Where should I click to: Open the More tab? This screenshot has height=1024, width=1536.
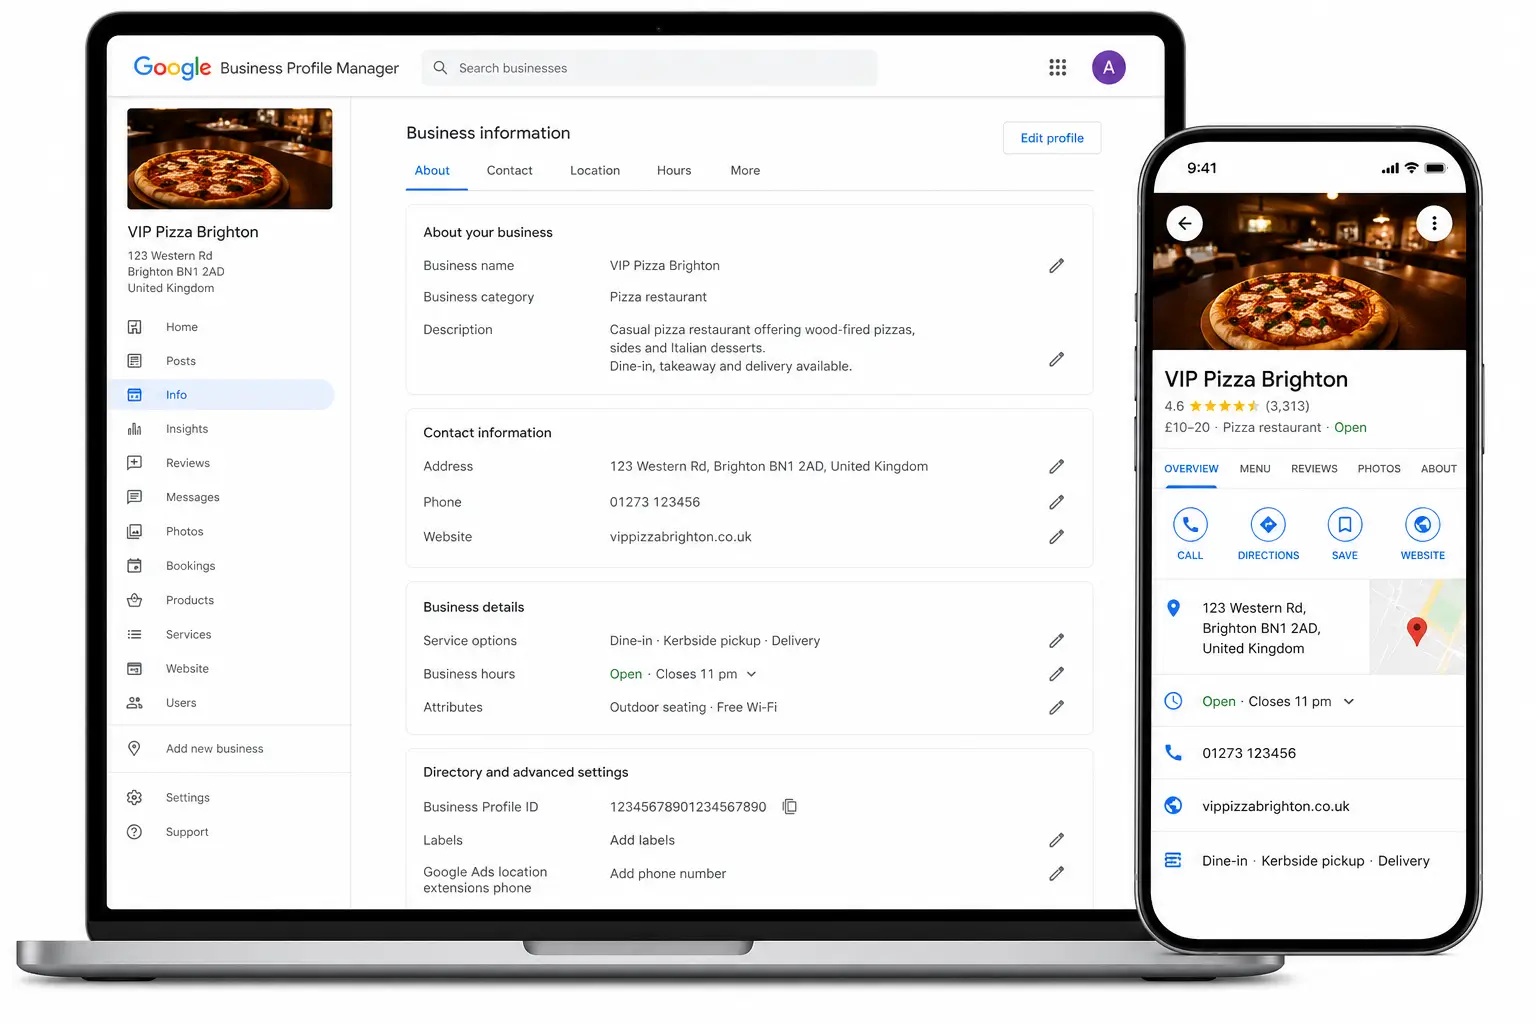tap(745, 171)
